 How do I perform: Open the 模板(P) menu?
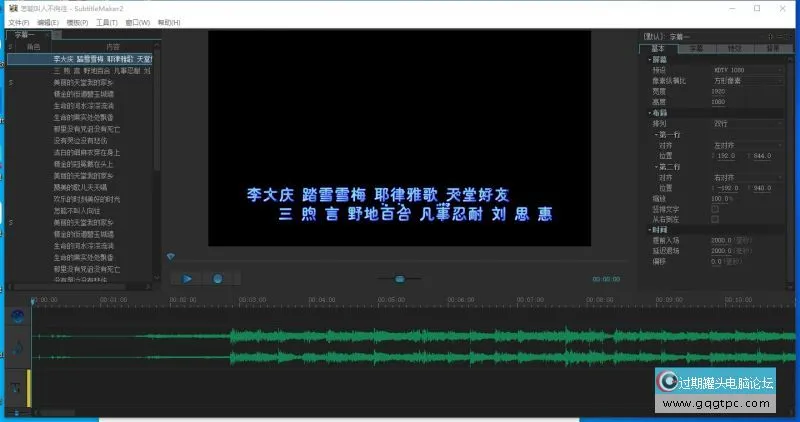point(77,22)
